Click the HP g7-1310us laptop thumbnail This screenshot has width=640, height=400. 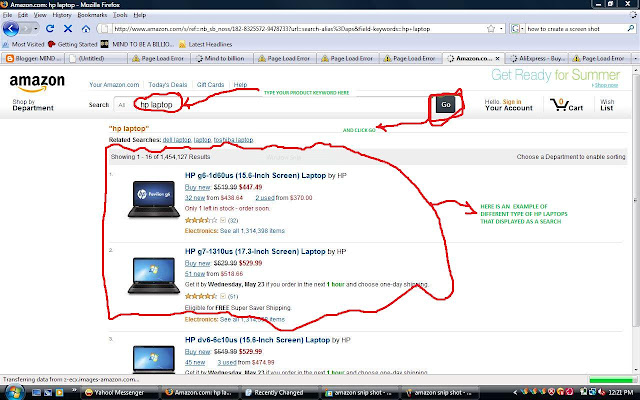[153, 276]
